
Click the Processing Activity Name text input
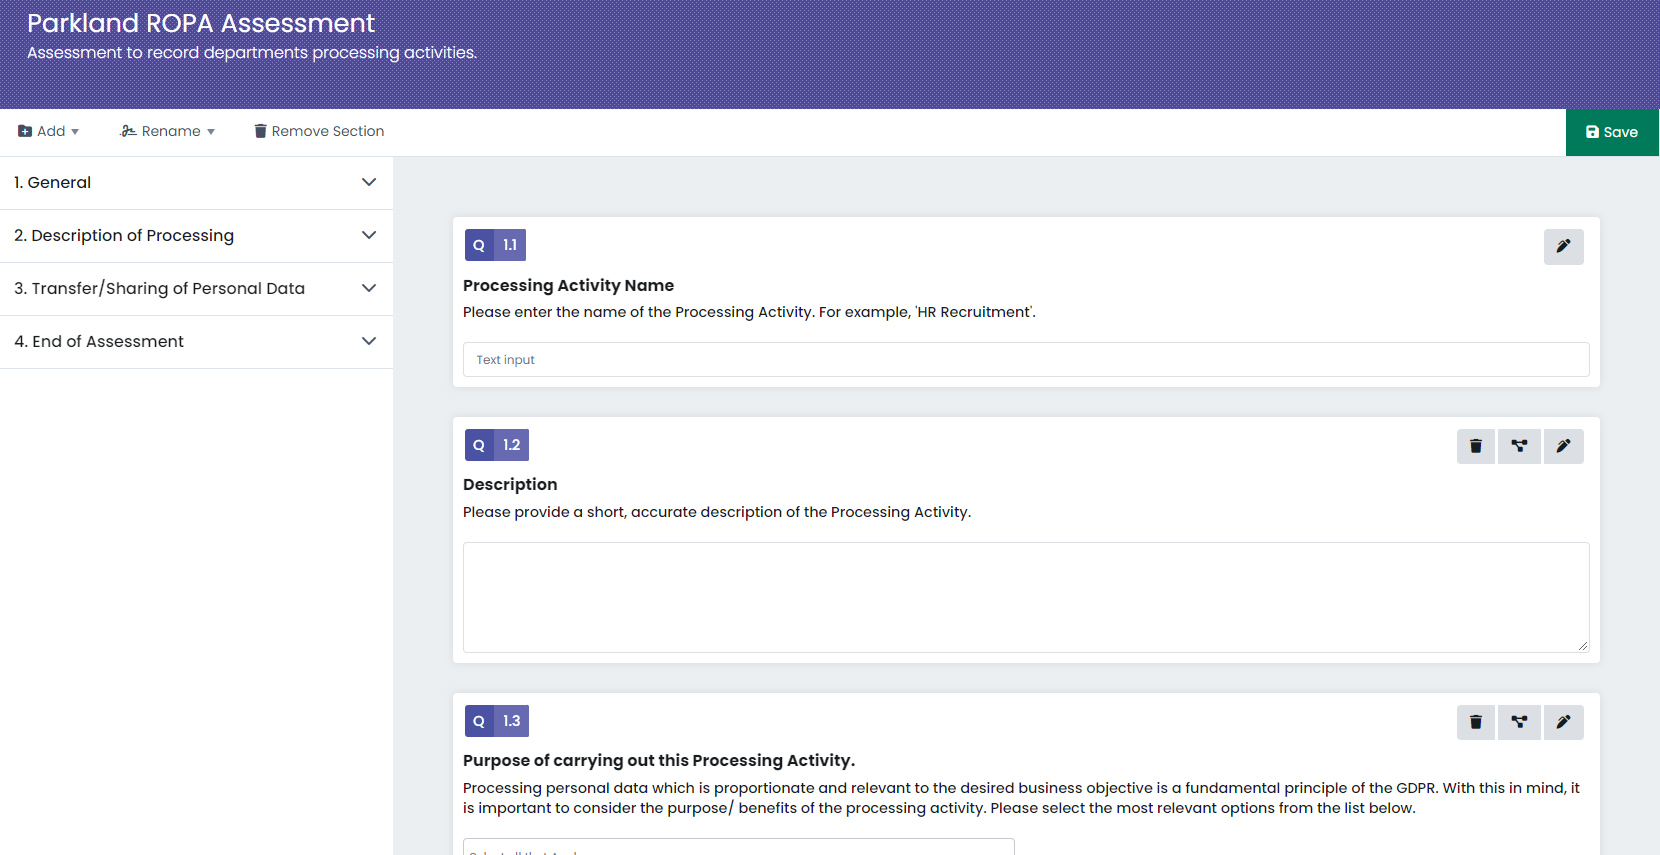pos(1025,360)
